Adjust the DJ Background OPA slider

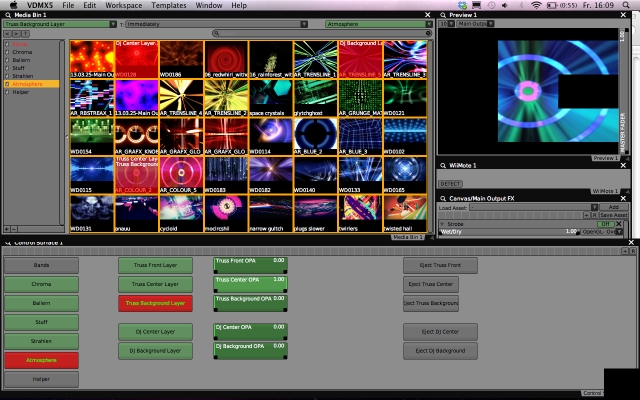click(250, 351)
